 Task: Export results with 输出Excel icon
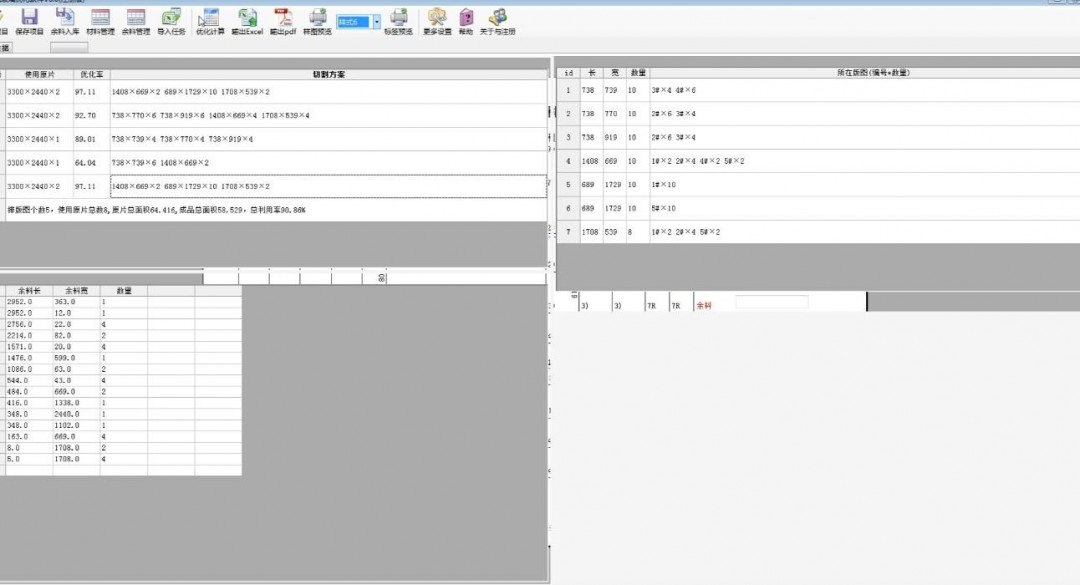[246, 20]
